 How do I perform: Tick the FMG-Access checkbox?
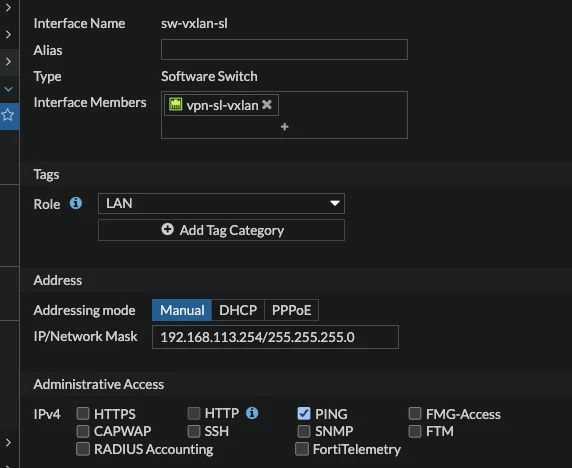pos(415,414)
